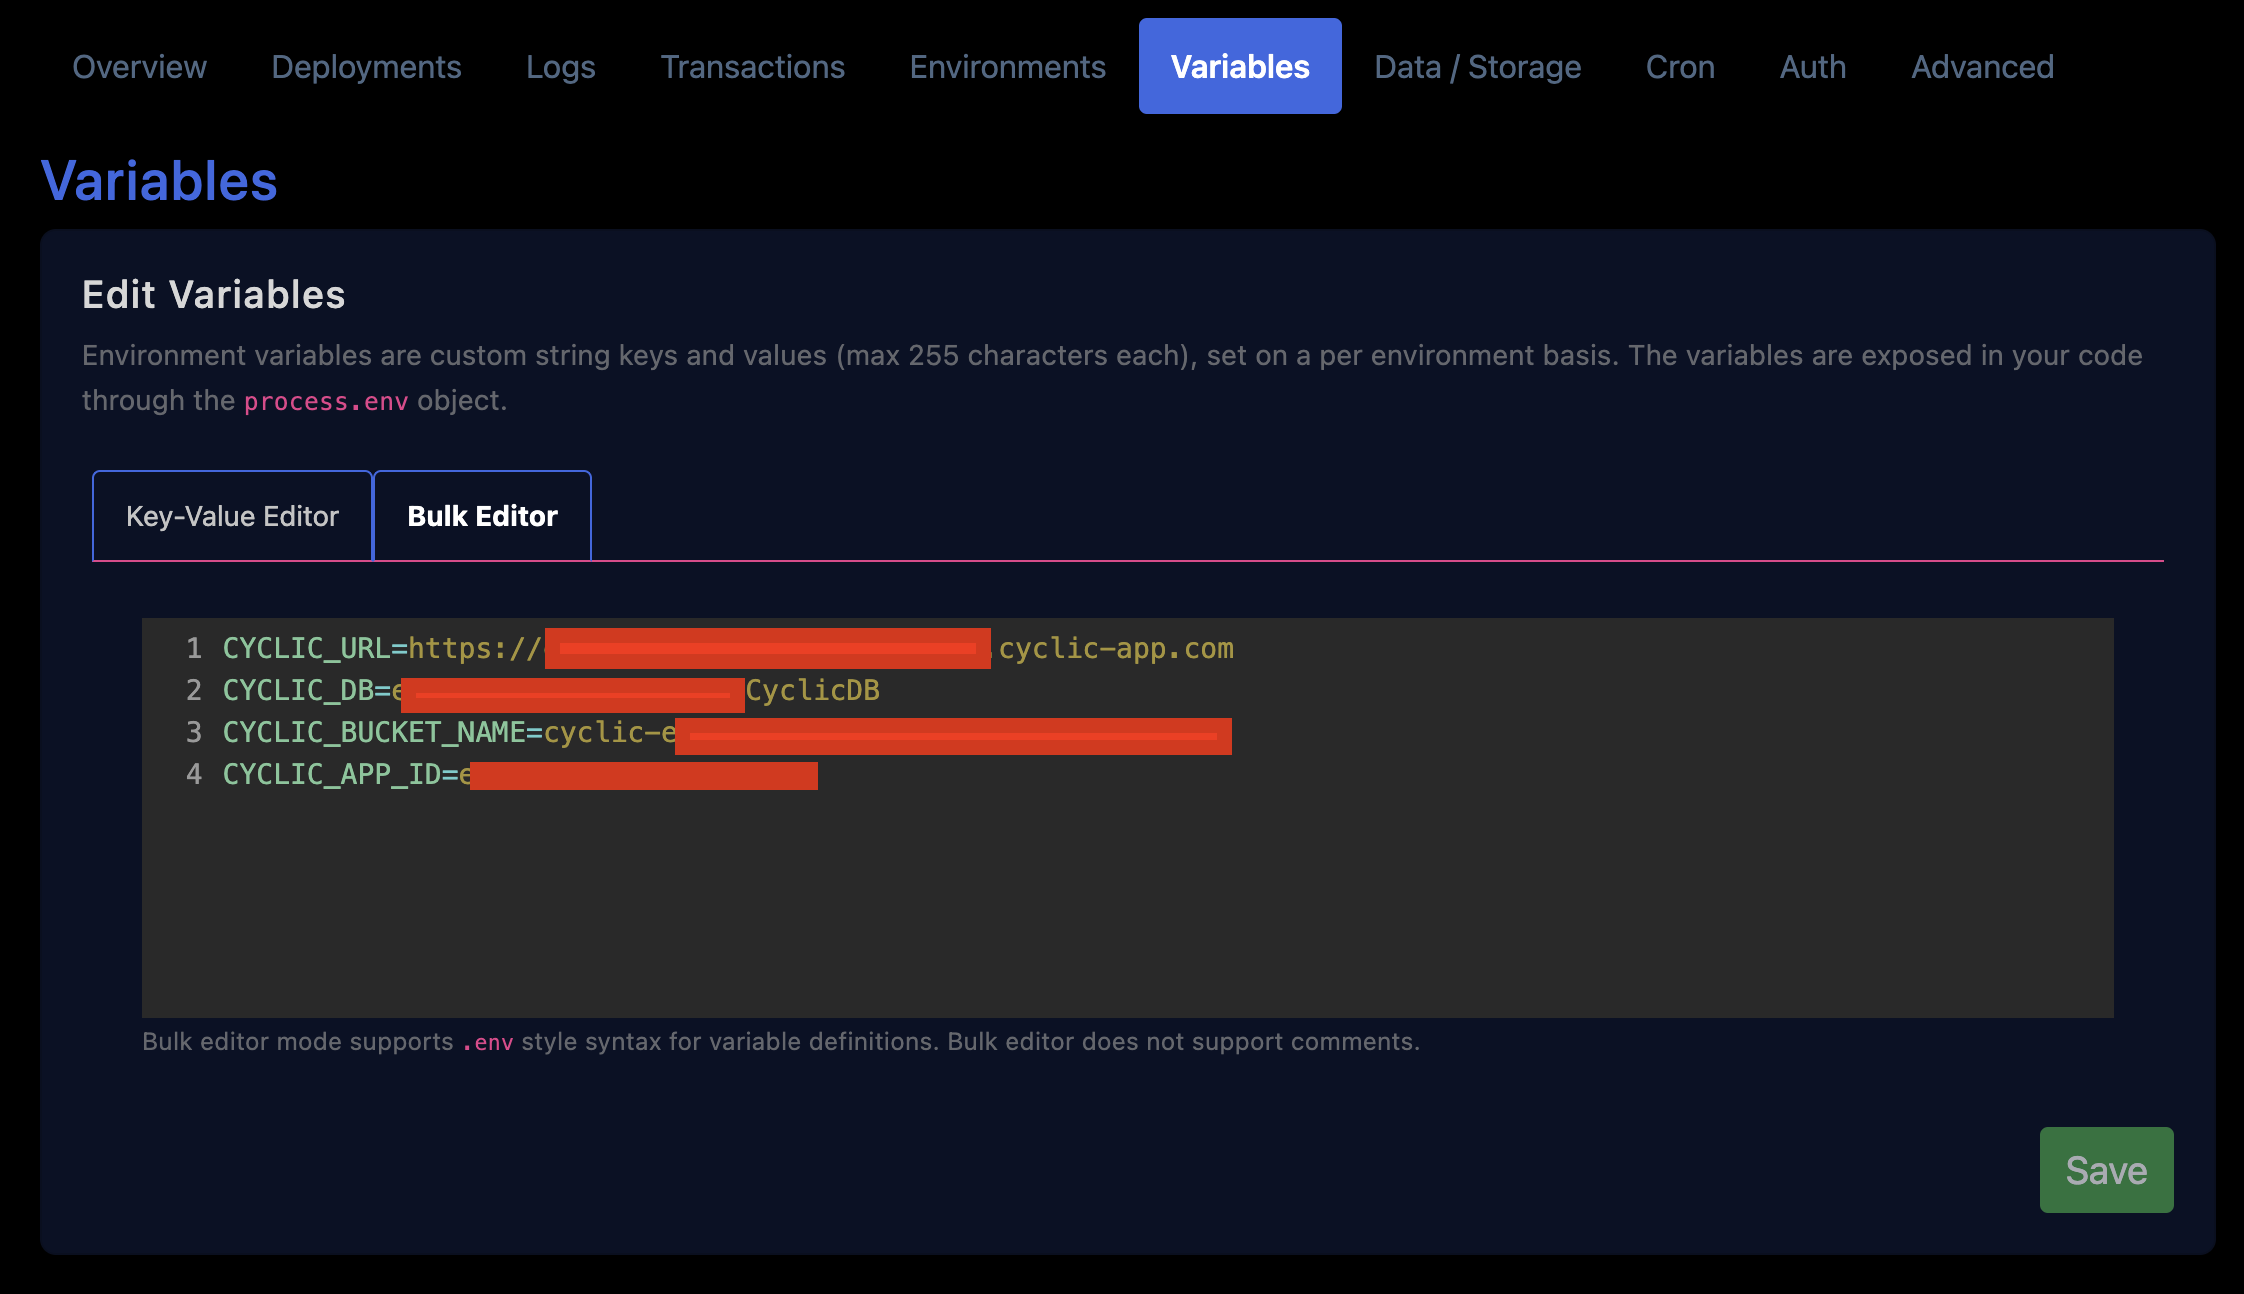Go to the Transactions tab
Viewport: 2244px width, 1294px height.
click(752, 67)
